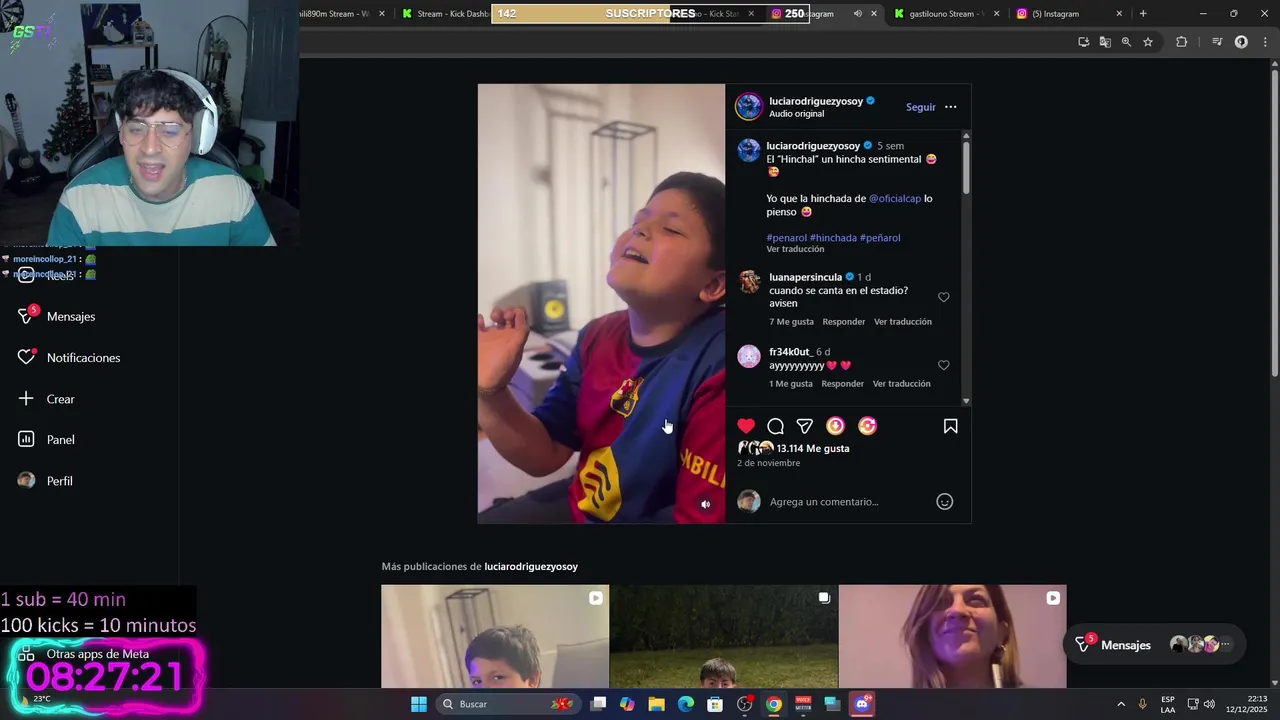
Task: Open the smiling woman reel thumbnail
Action: [x=953, y=636]
